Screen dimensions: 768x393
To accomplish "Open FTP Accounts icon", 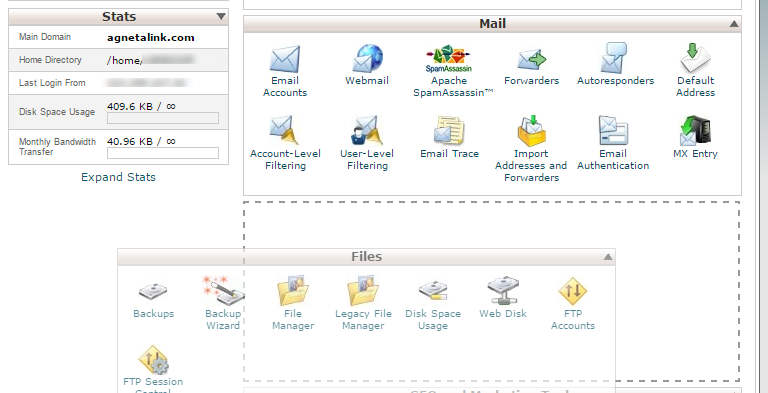I will pyautogui.click(x=573, y=291).
